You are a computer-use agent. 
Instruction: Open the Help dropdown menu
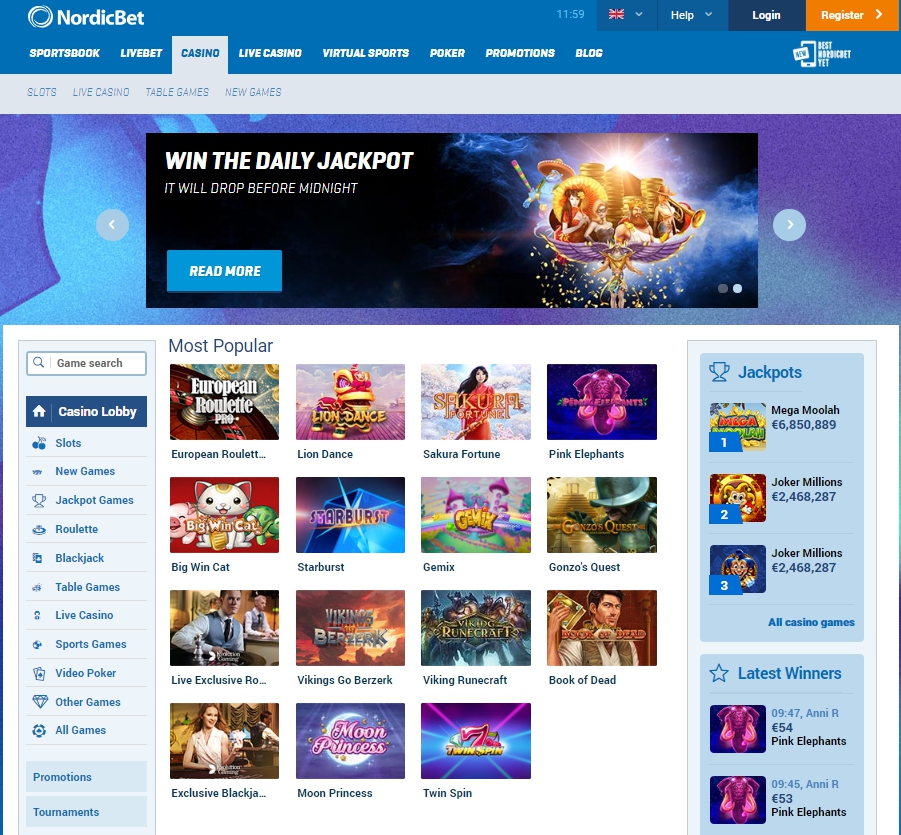point(692,15)
